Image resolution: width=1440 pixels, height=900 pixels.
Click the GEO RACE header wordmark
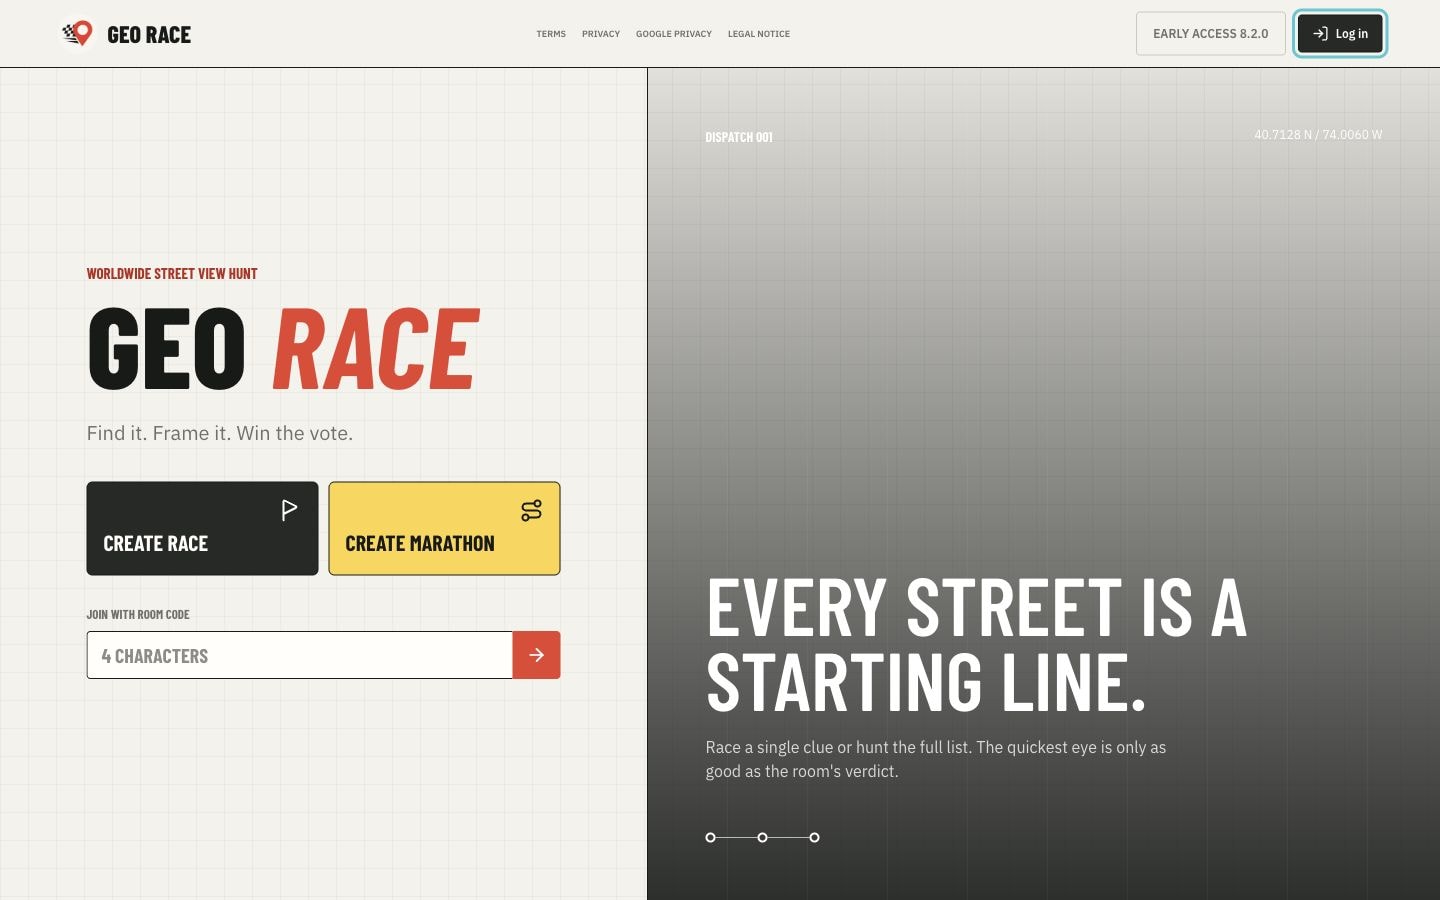click(149, 35)
